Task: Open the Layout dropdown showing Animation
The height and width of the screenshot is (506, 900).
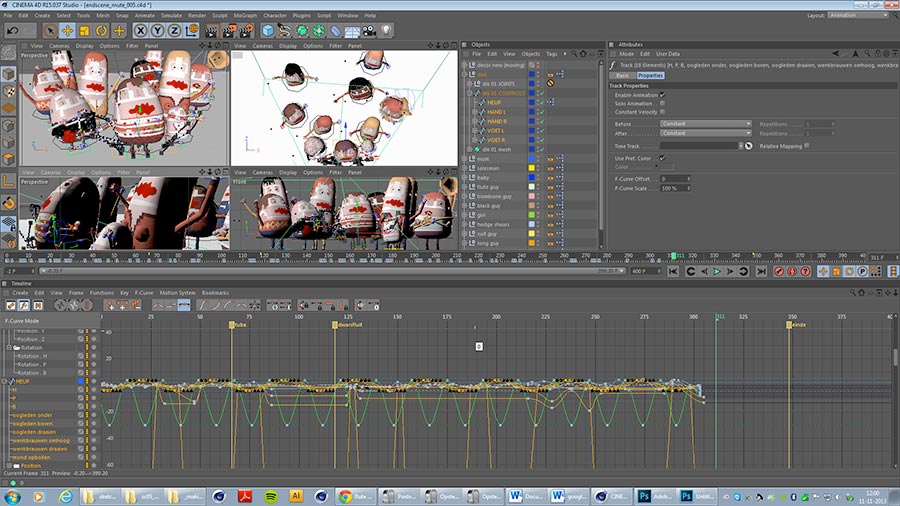Action: (x=858, y=15)
